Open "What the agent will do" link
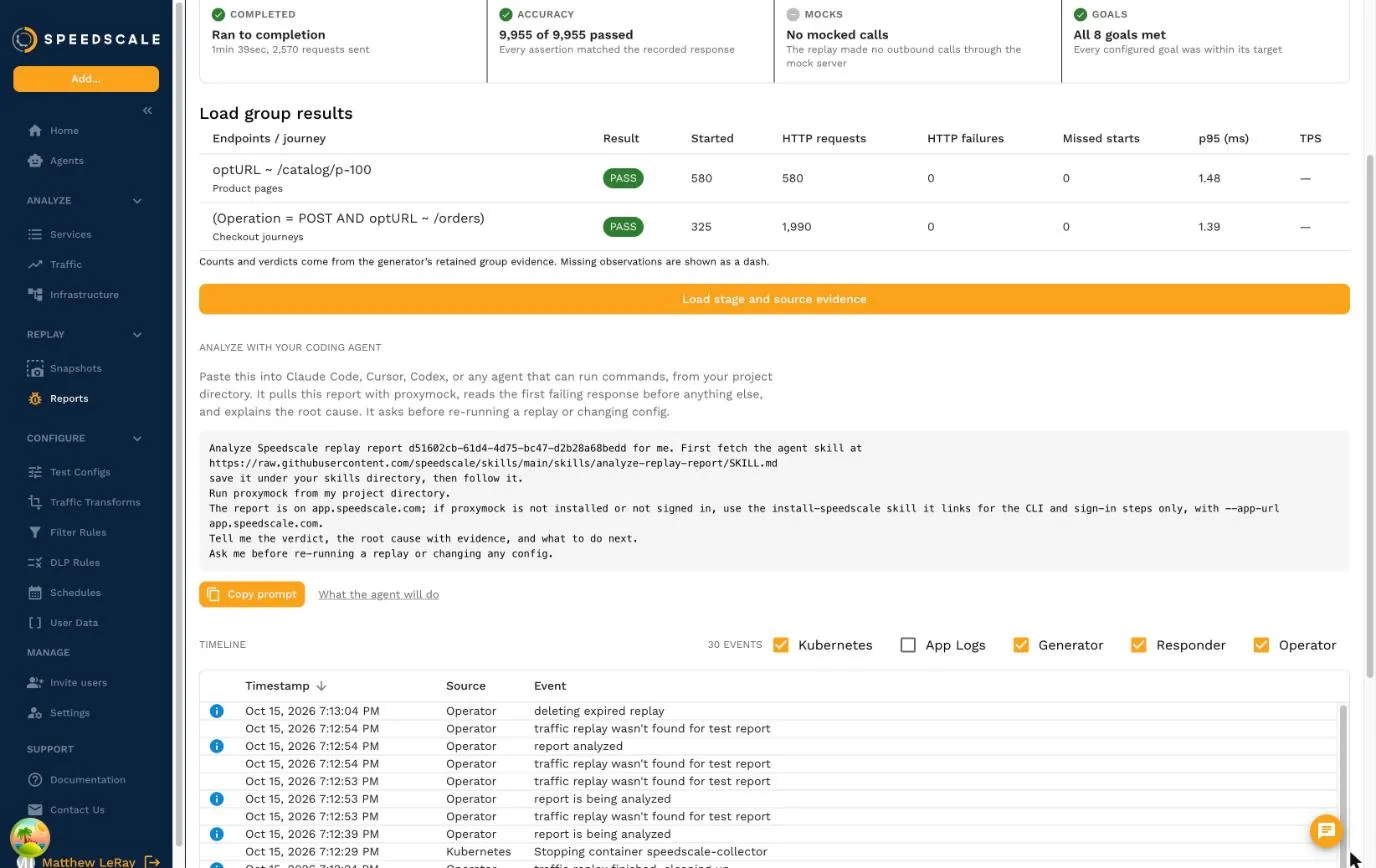 [x=379, y=595]
